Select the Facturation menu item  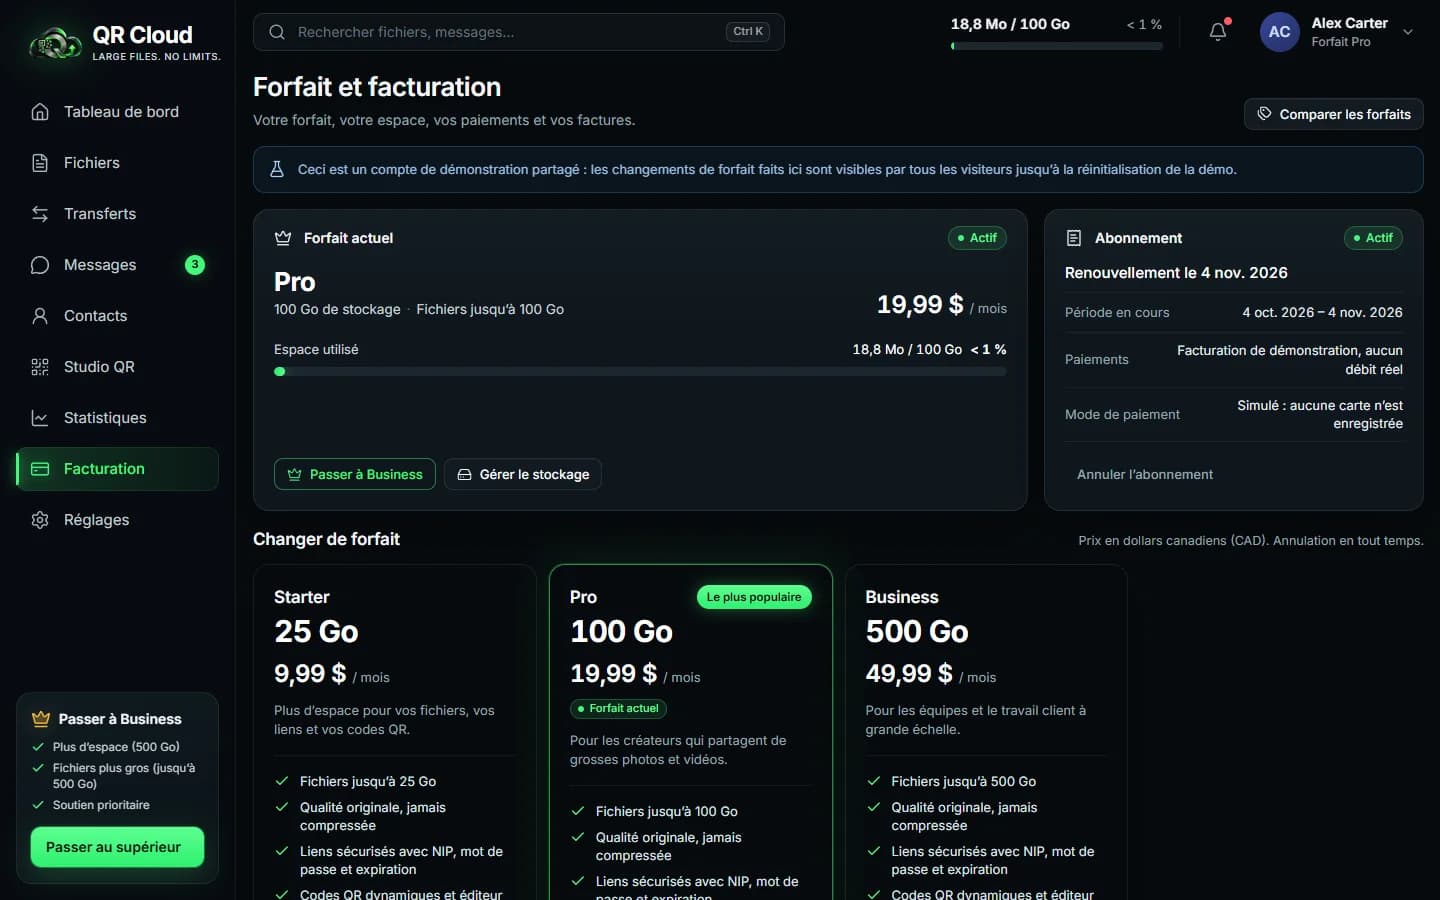(x=117, y=469)
